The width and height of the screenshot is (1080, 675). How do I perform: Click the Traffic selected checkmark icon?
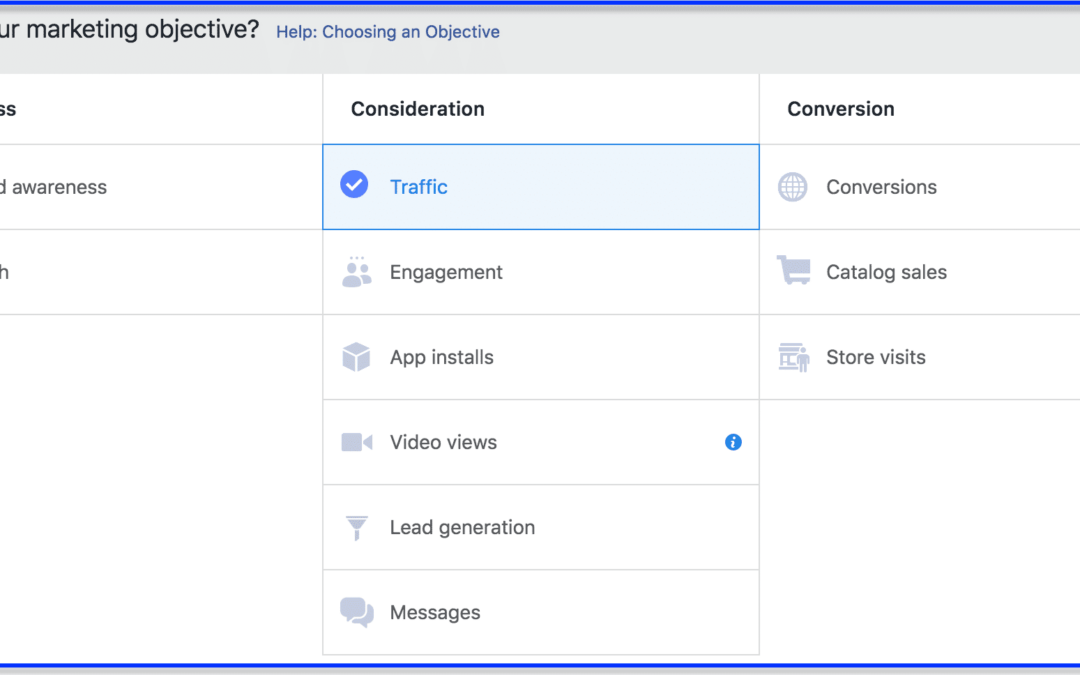(354, 185)
